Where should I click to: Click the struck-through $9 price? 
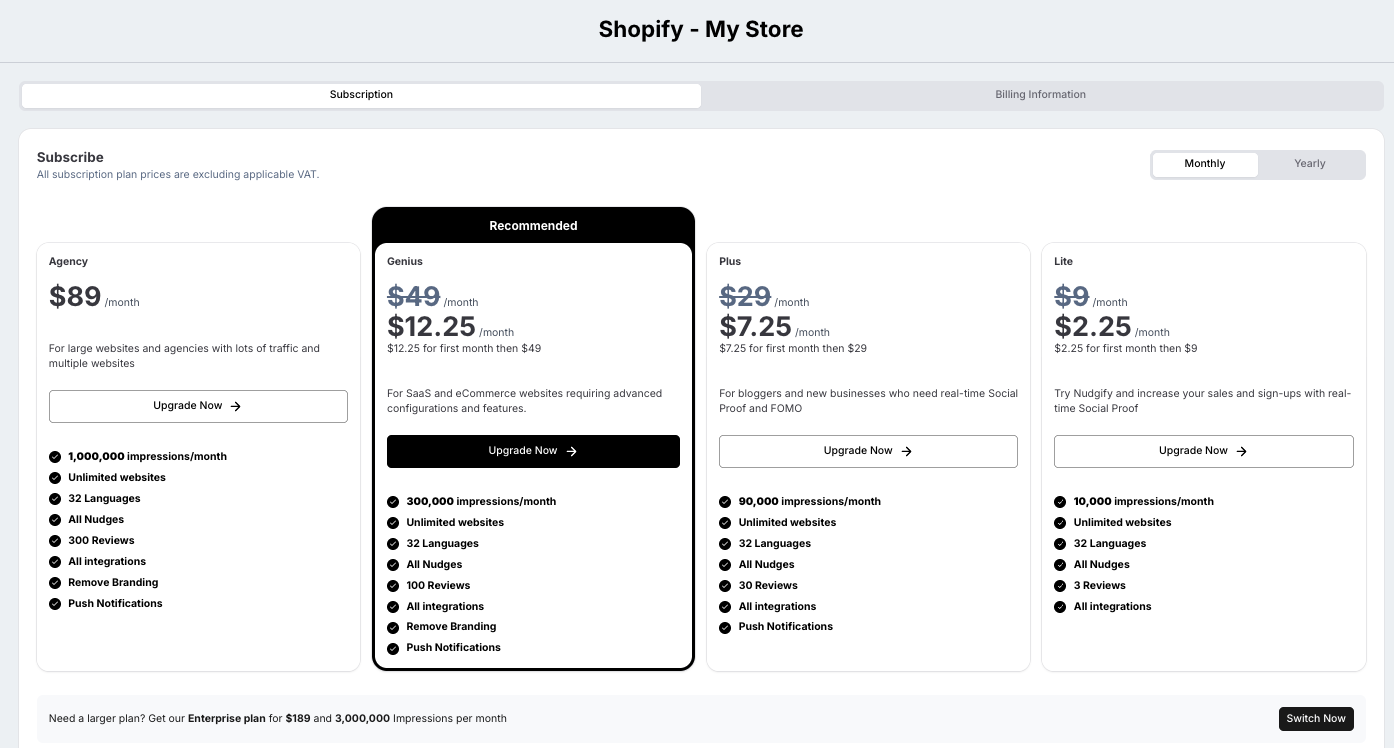click(x=1072, y=296)
